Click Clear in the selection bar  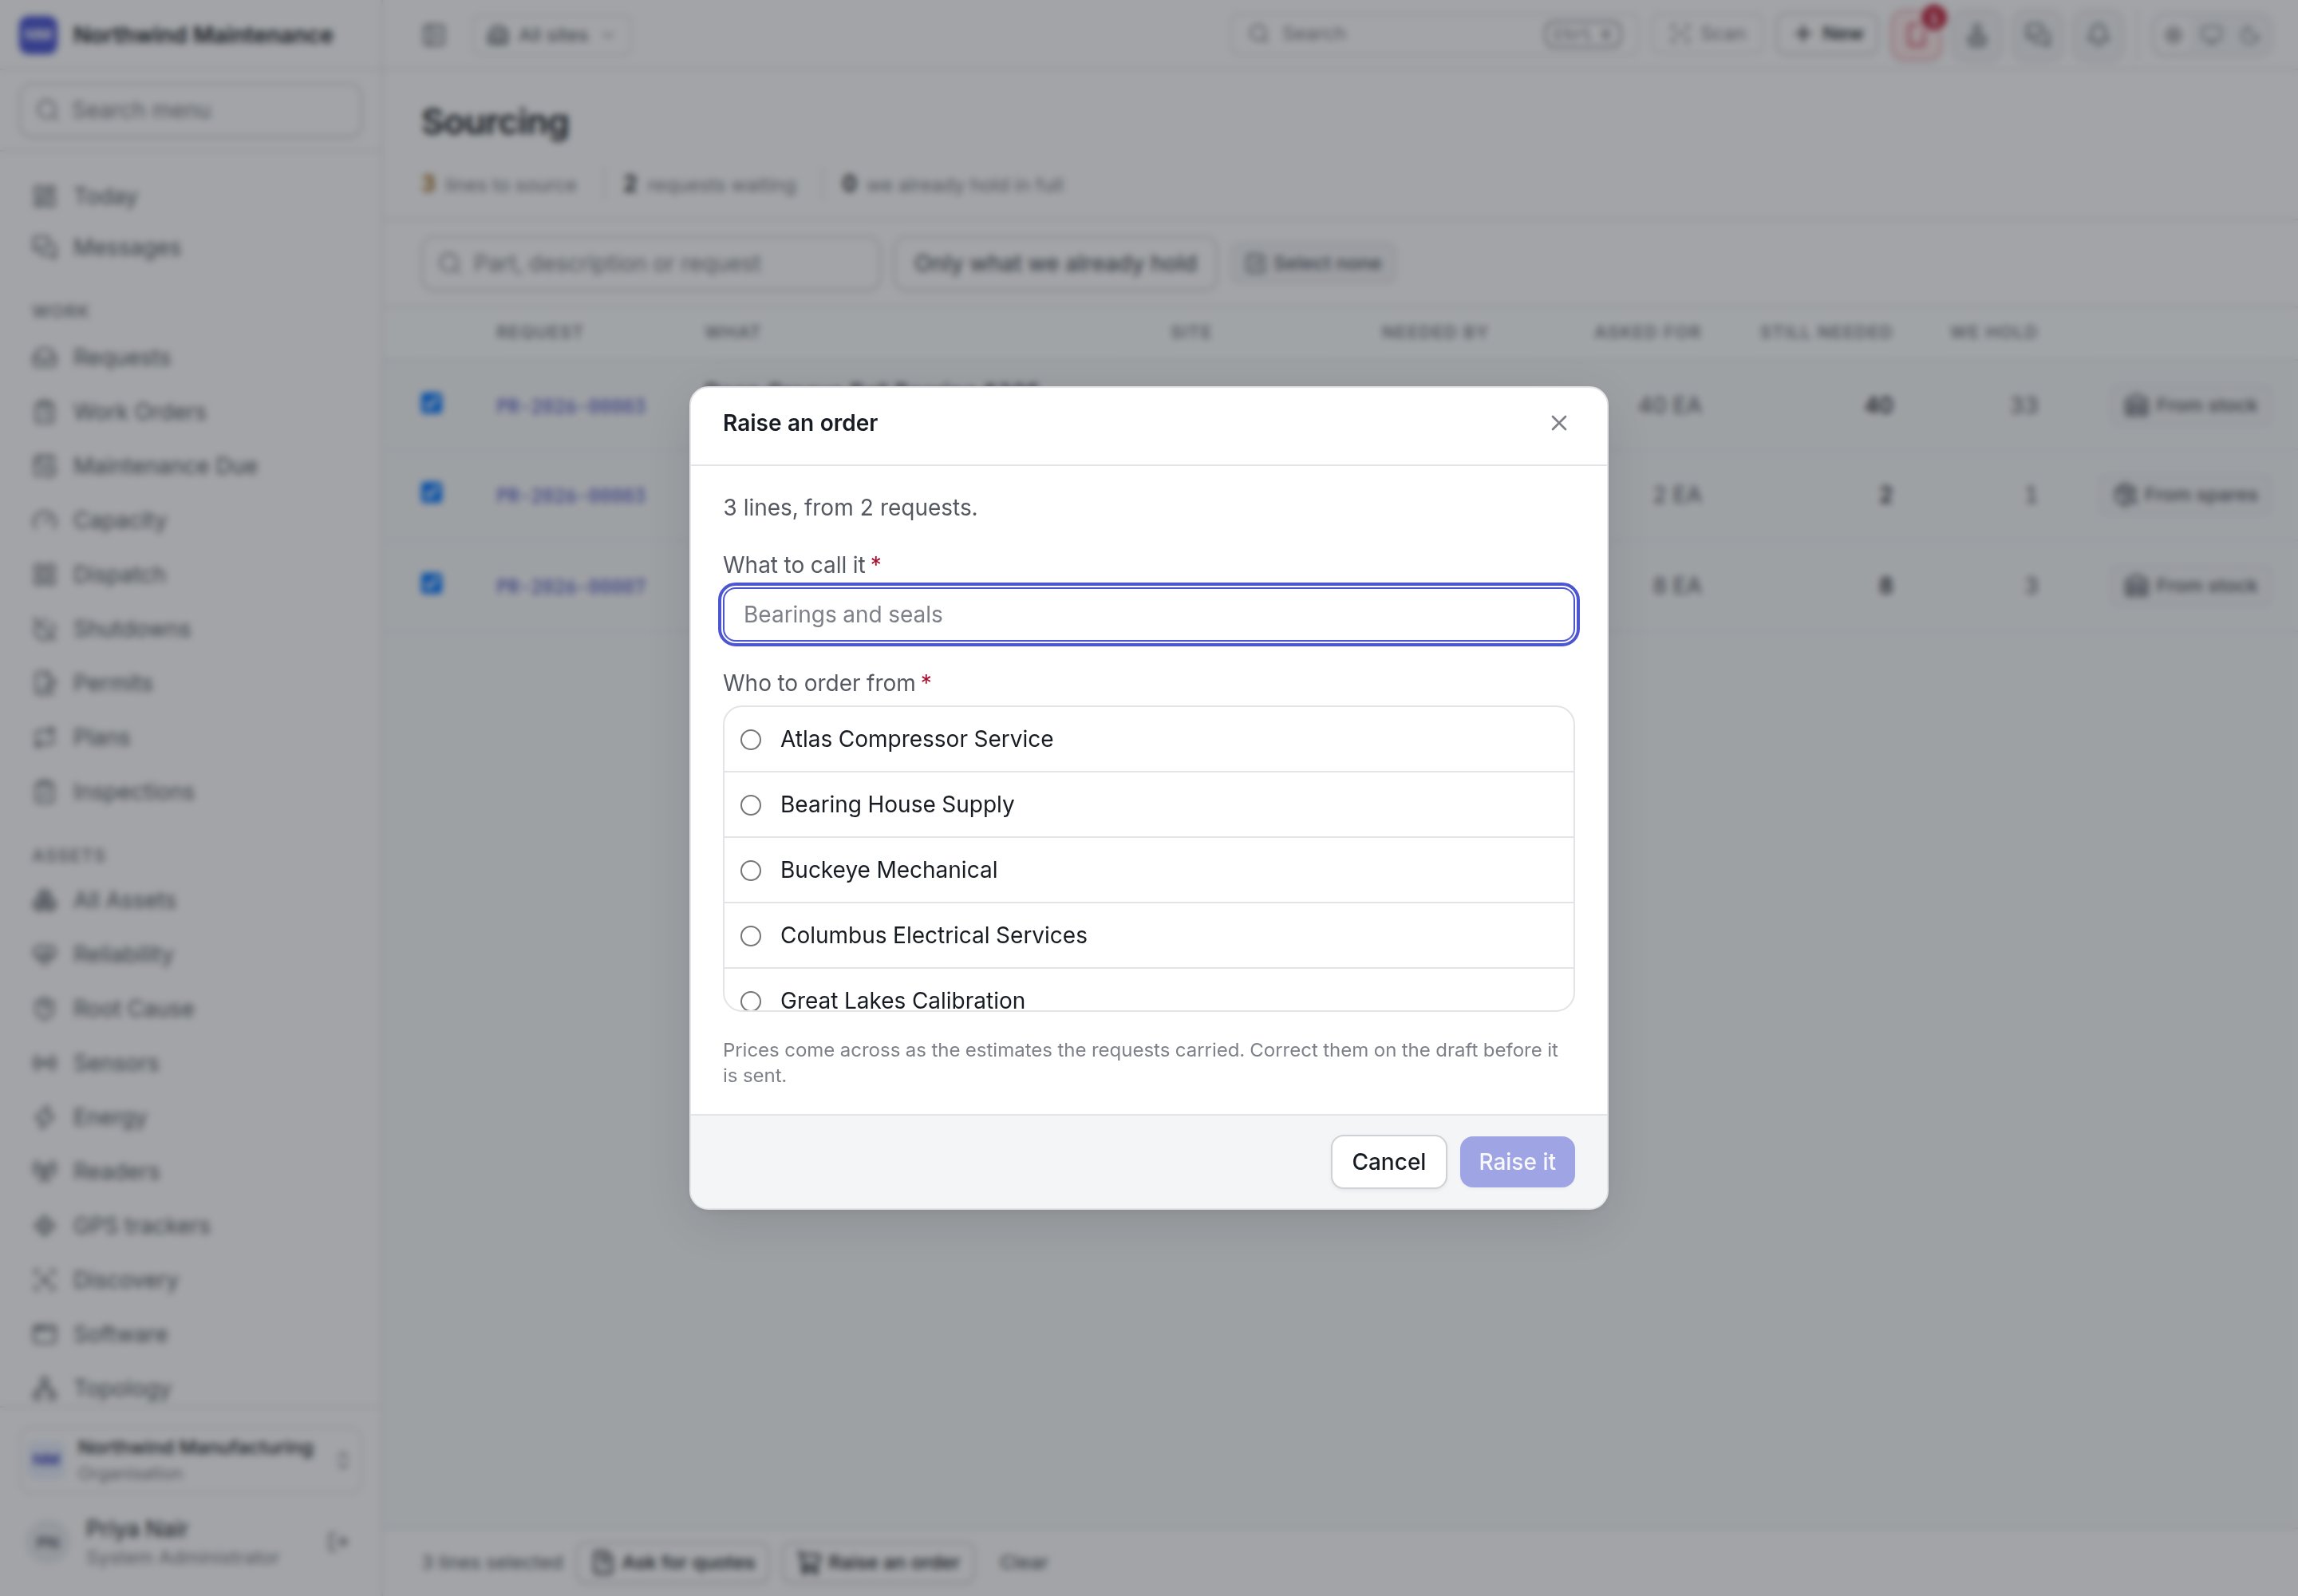point(1023,1562)
